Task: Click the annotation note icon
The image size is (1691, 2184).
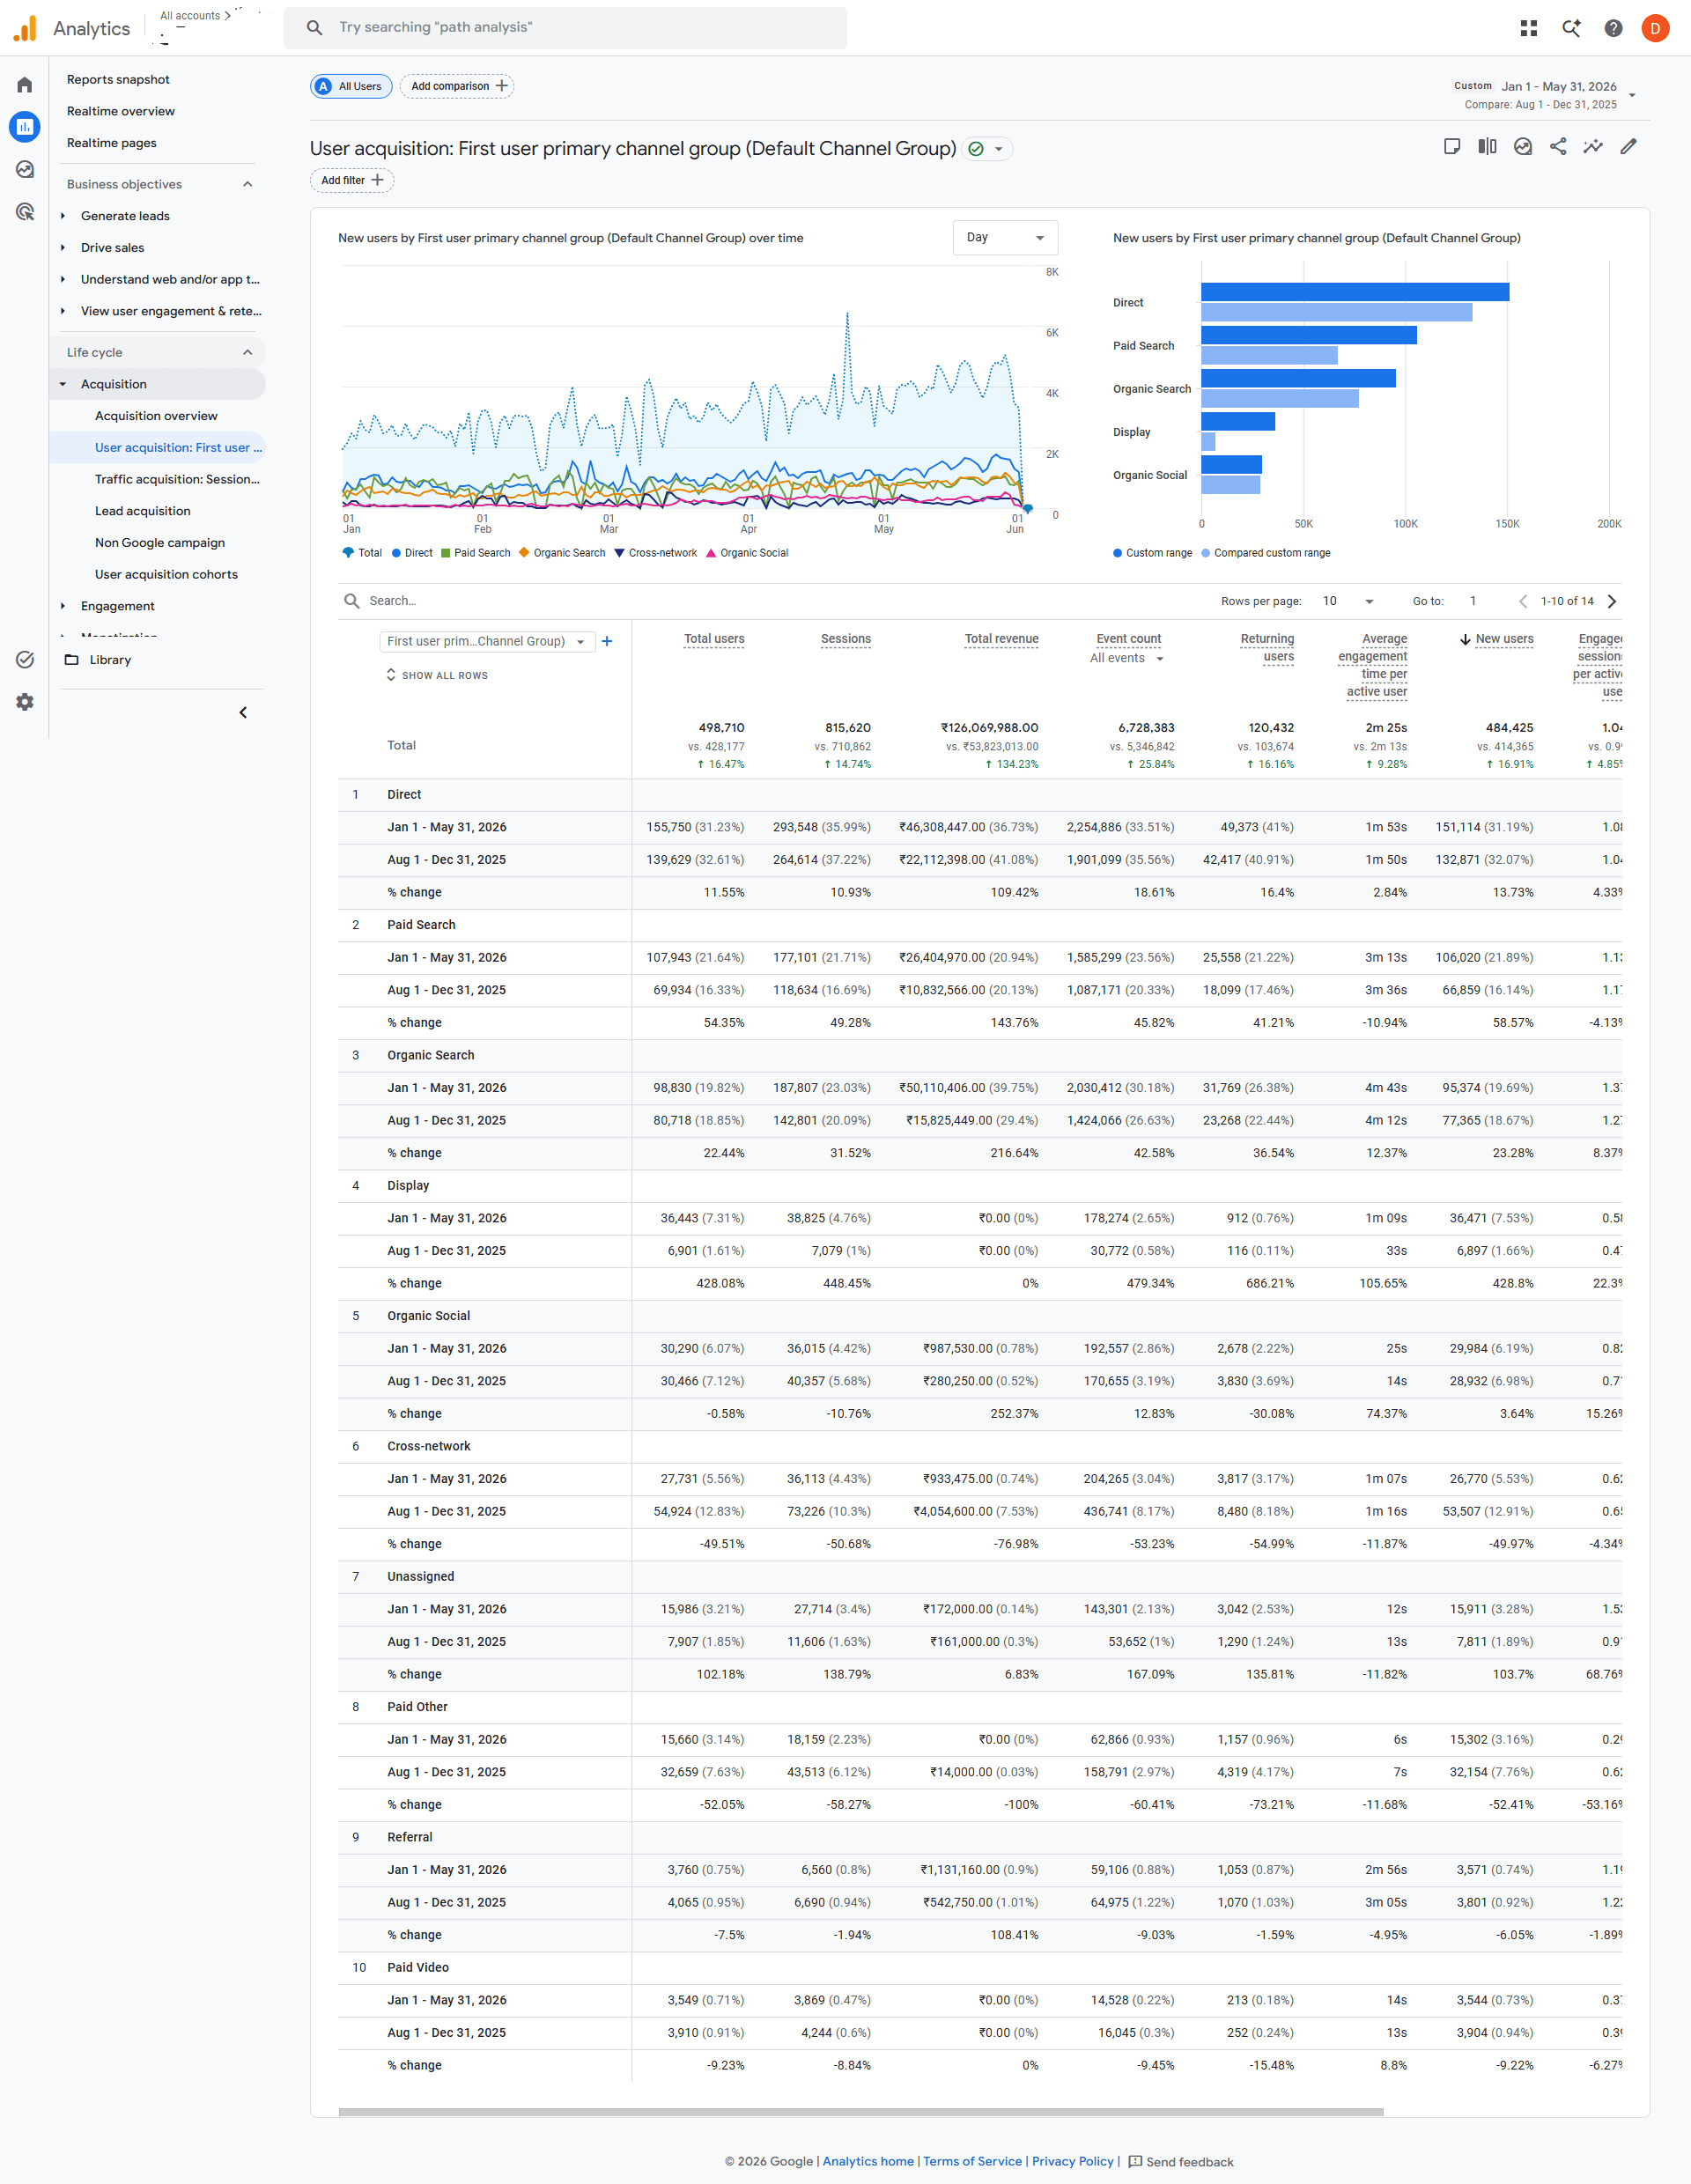Action: pyautogui.click(x=1452, y=147)
